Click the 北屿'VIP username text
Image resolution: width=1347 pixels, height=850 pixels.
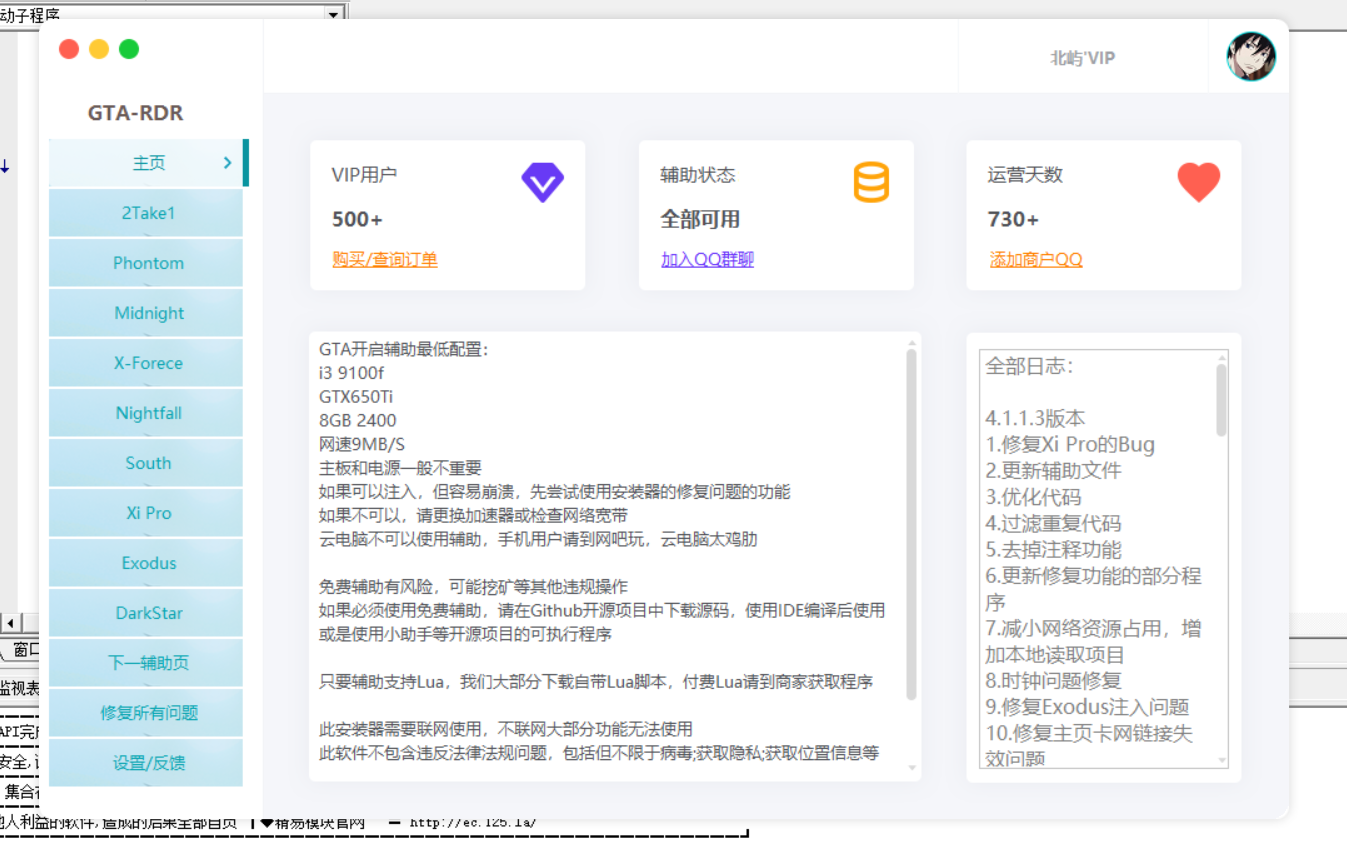point(1082,58)
